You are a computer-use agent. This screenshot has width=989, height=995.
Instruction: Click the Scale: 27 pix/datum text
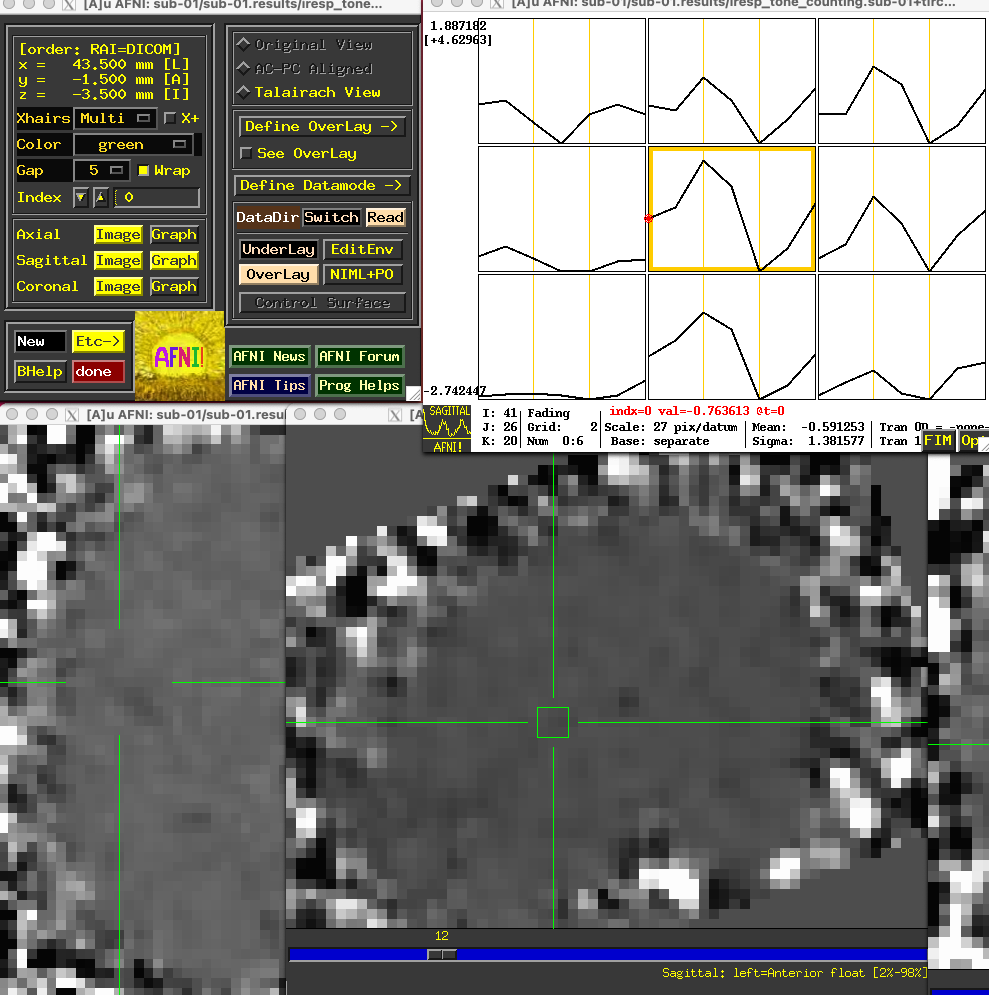click(671, 427)
